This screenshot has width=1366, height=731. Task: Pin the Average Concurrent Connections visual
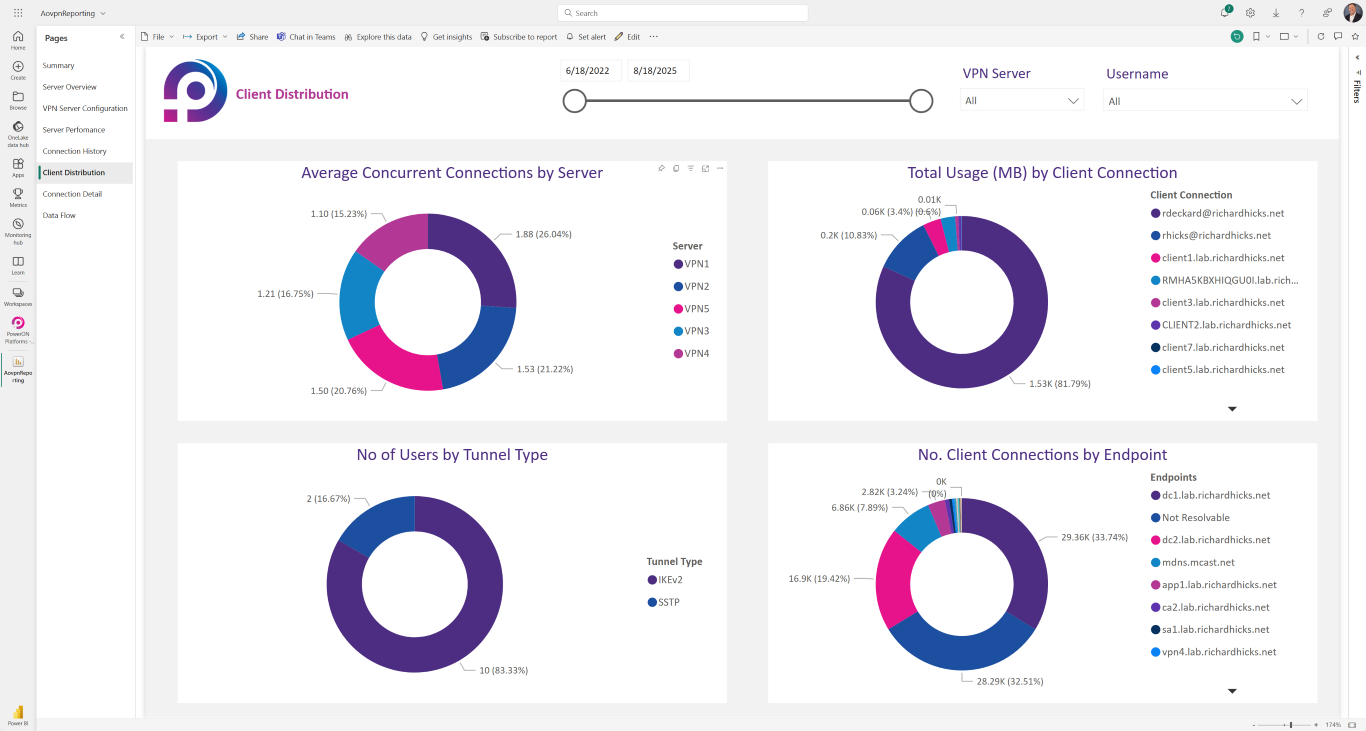(x=661, y=168)
